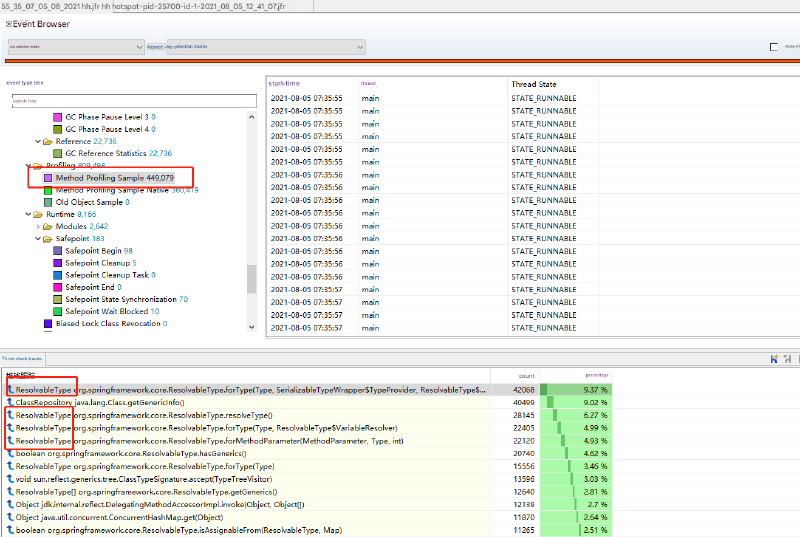
Task: Click the Safepoint End pink icon
Action: coord(58,287)
